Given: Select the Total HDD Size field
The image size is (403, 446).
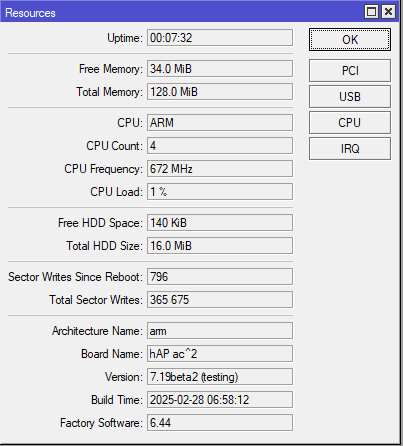Looking at the screenshot, I should pos(220,246).
